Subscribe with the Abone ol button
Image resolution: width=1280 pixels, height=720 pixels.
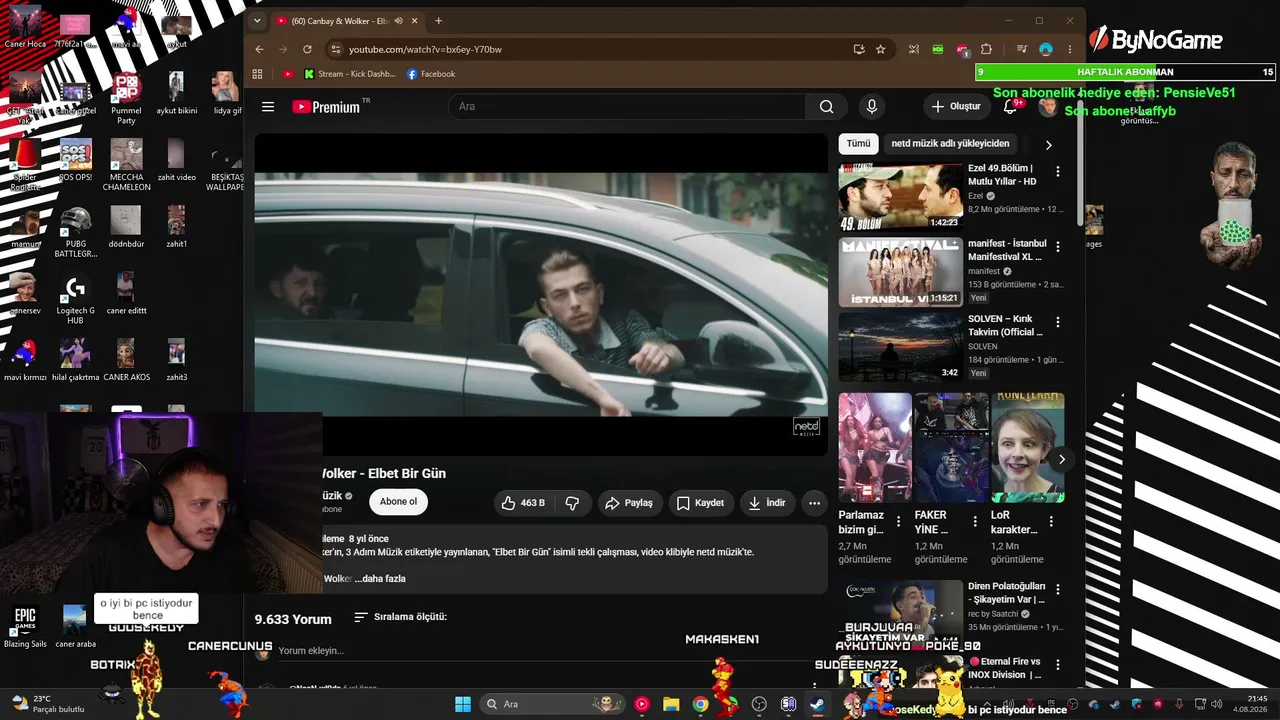(398, 502)
